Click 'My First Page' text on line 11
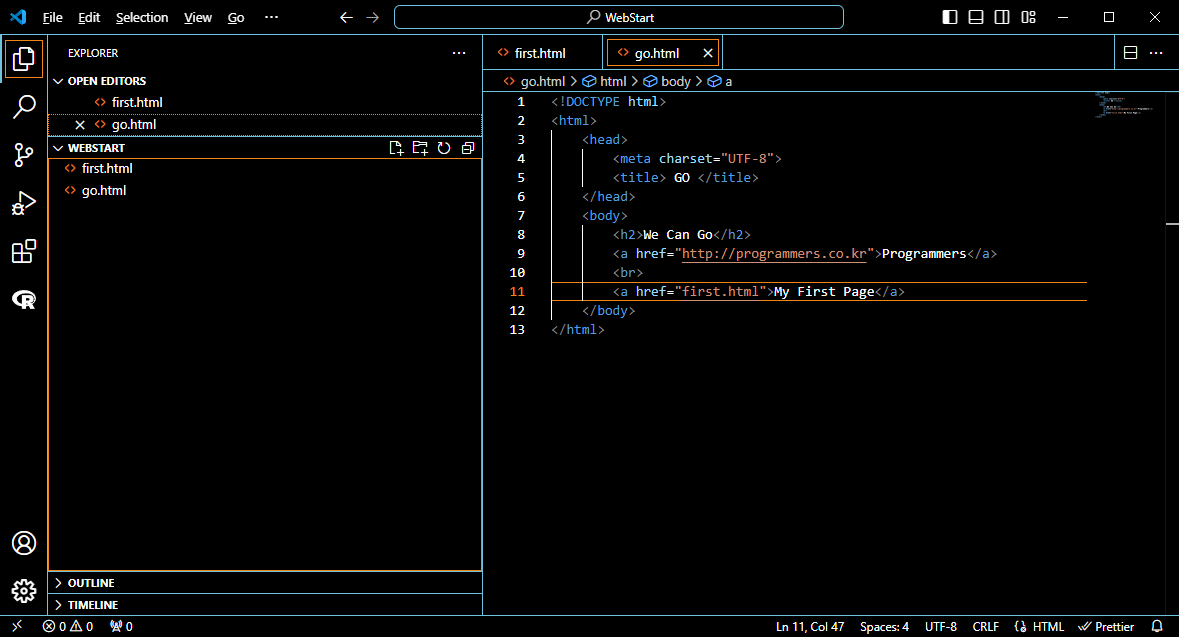1179x637 pixels. click(x=824, y=292)
